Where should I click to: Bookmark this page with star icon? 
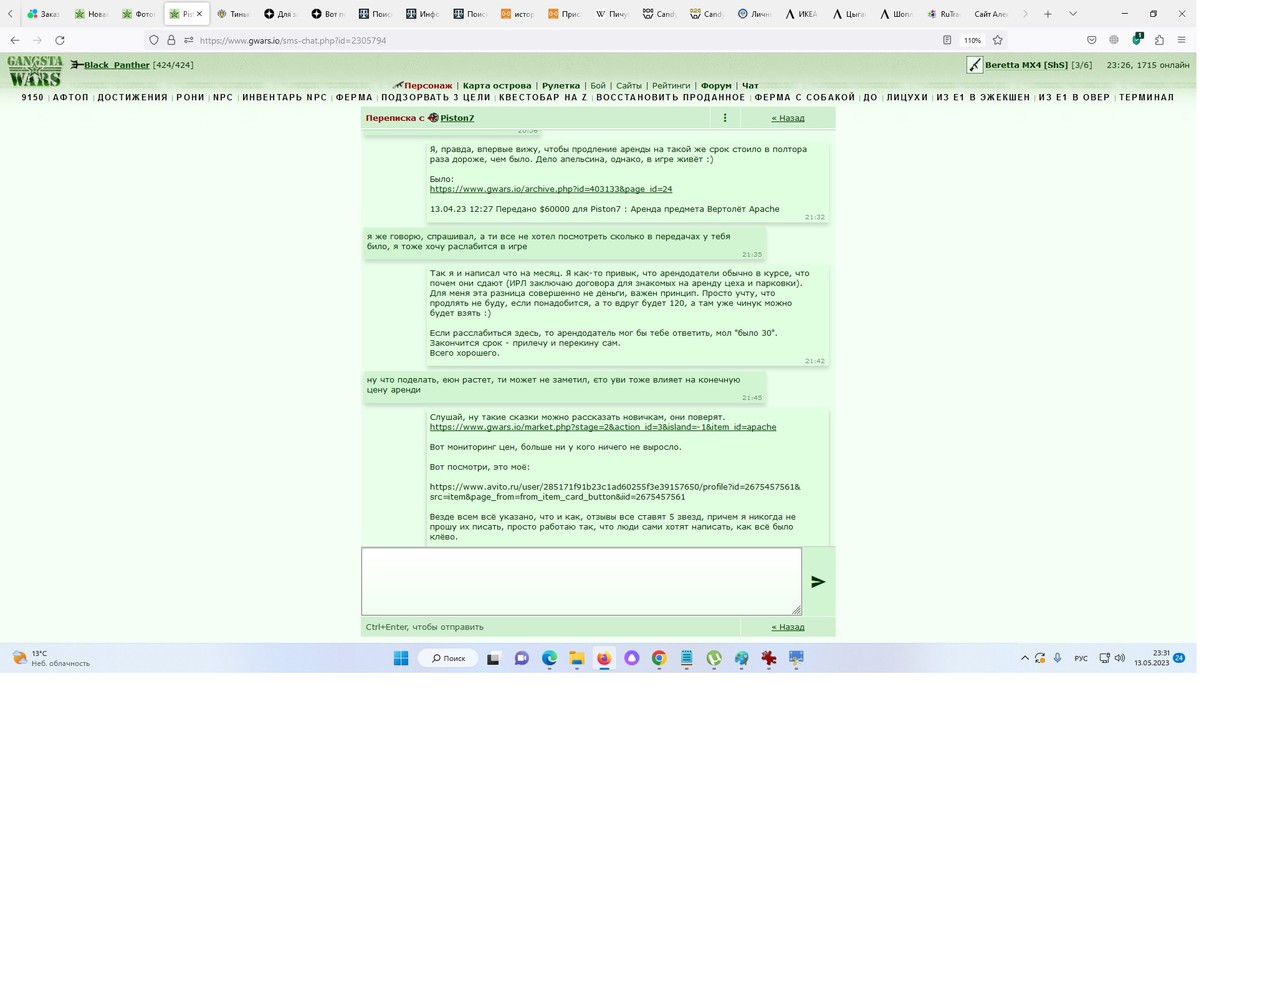coord(997,40)
